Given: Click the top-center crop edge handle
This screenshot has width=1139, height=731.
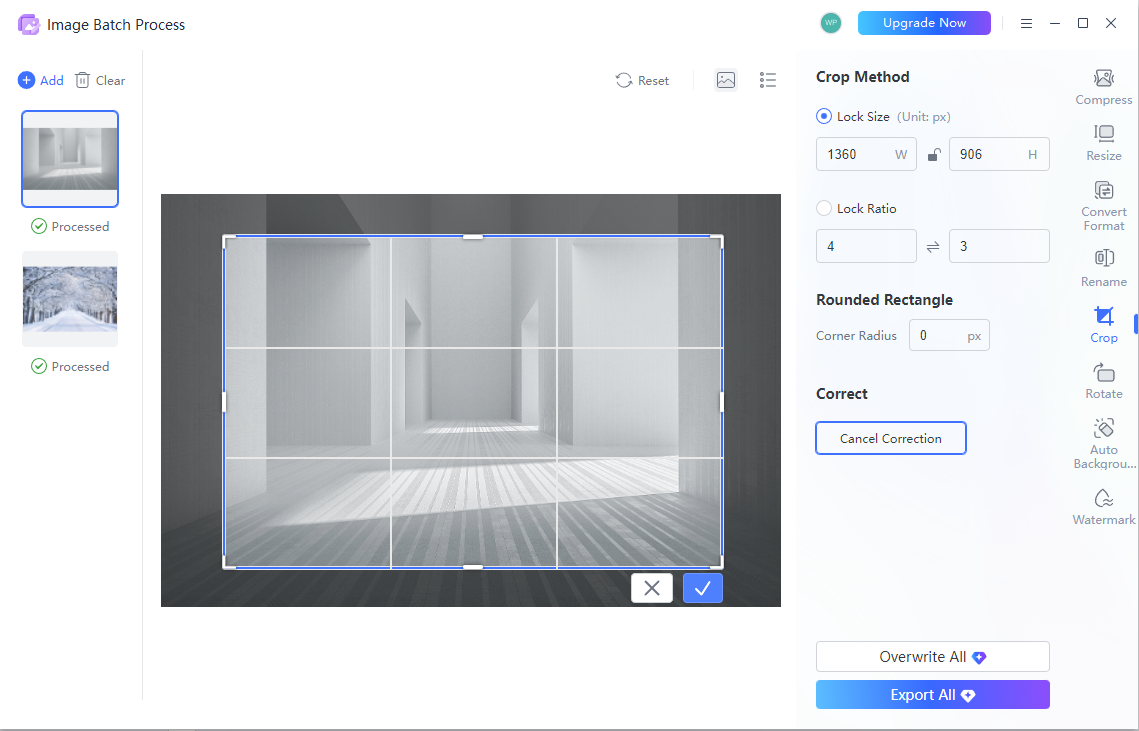Looking at the screenshot, I should click(473, 237).
